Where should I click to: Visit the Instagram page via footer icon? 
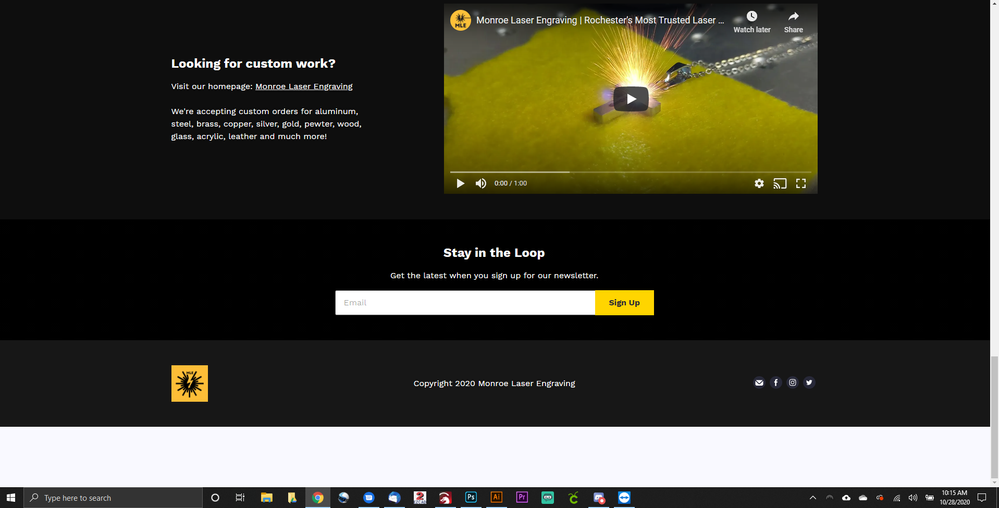coord(793,382)
